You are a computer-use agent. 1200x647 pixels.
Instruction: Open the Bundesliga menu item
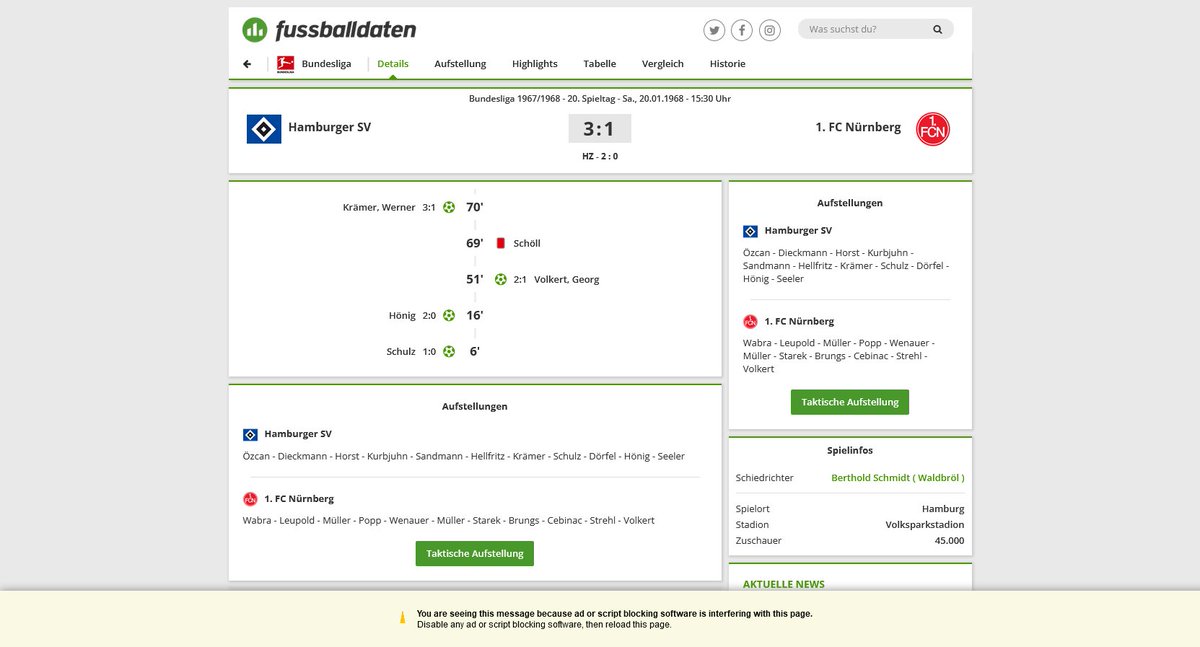click(326, 64)
